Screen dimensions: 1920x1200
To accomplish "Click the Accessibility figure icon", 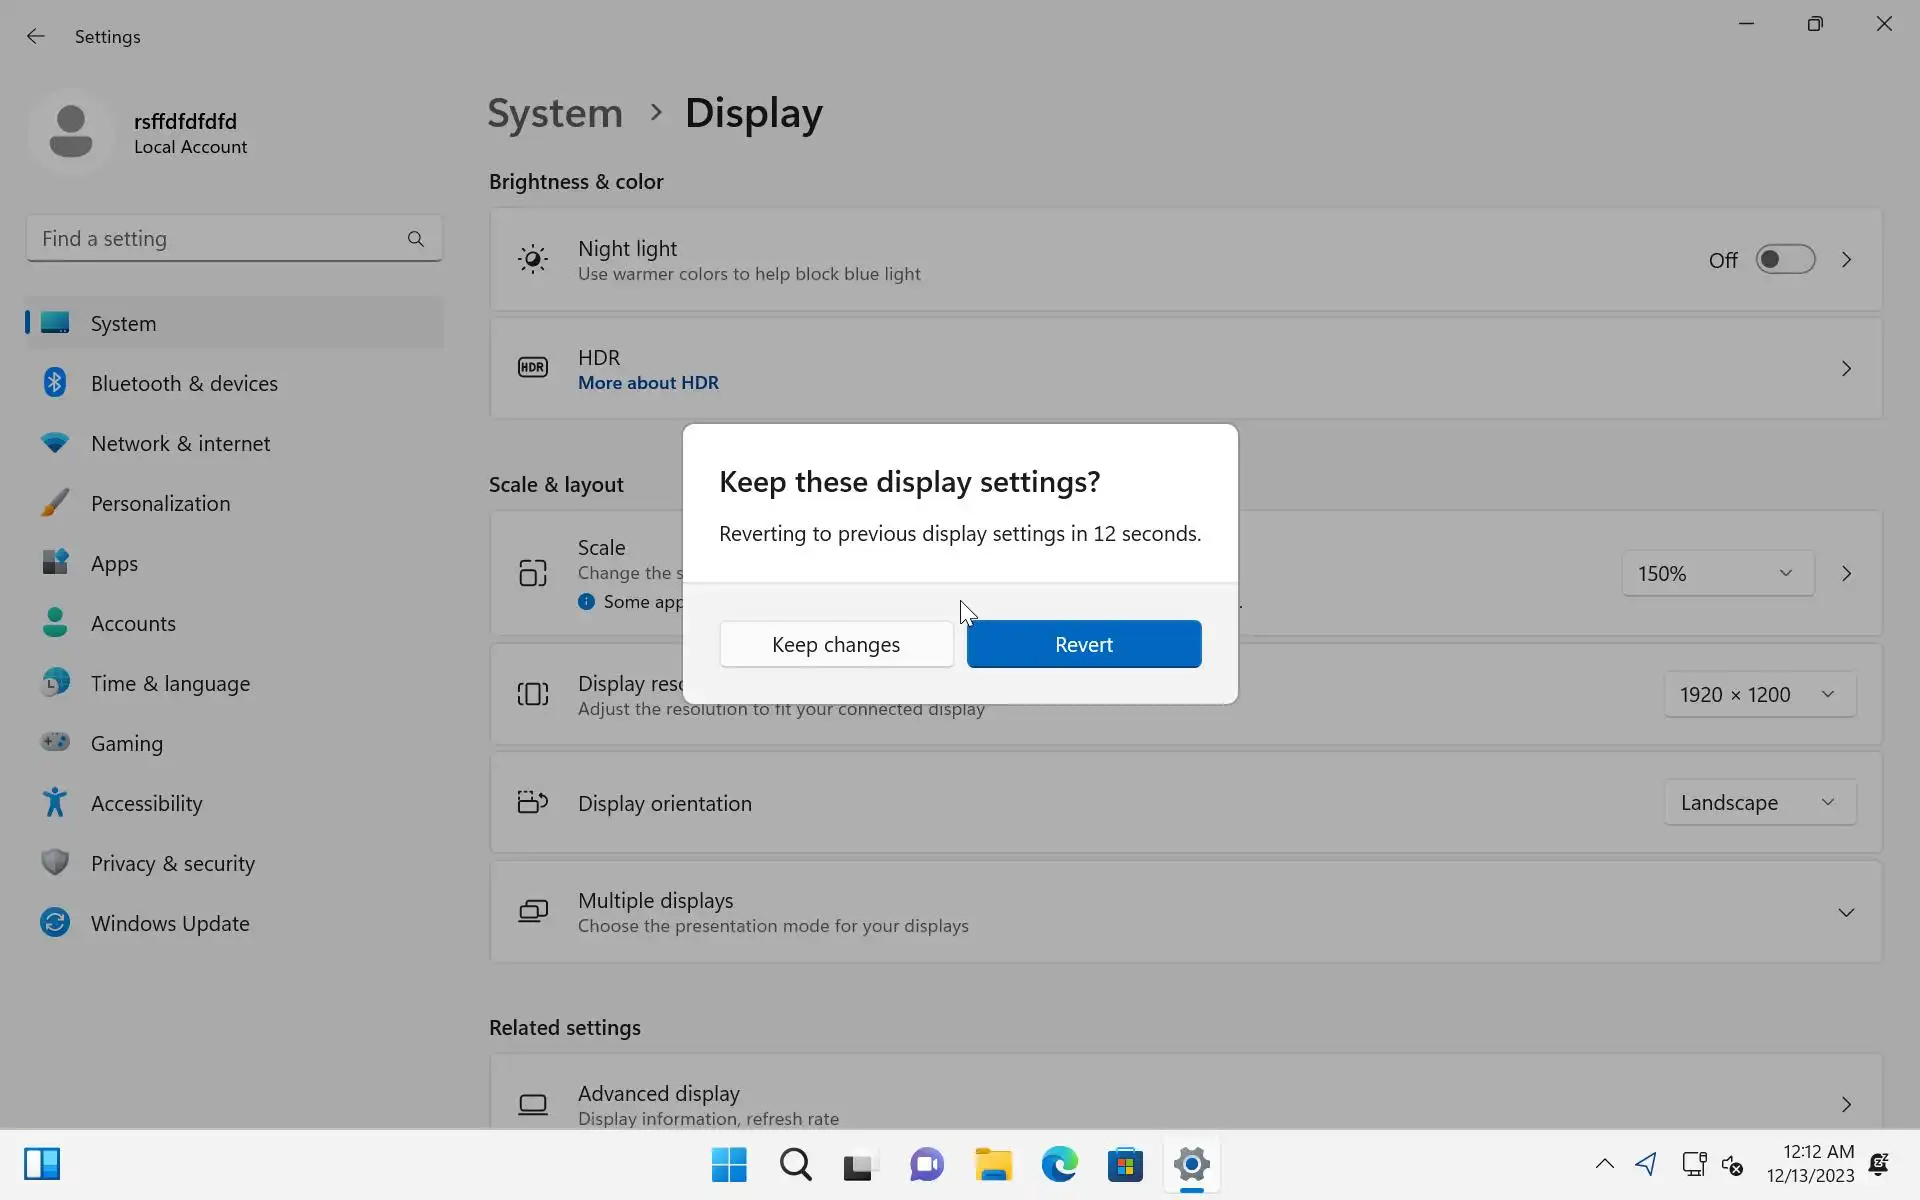I will click(55, 802).
